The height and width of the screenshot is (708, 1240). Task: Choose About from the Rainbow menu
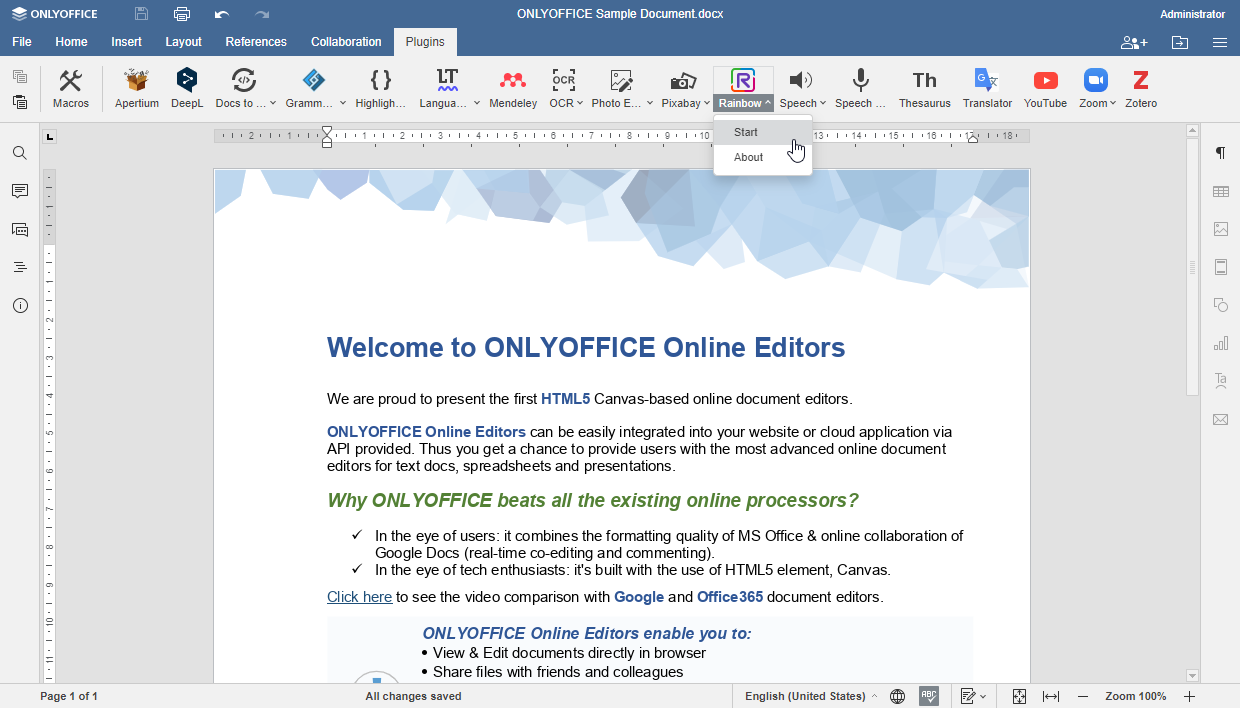tap(763, 157)
